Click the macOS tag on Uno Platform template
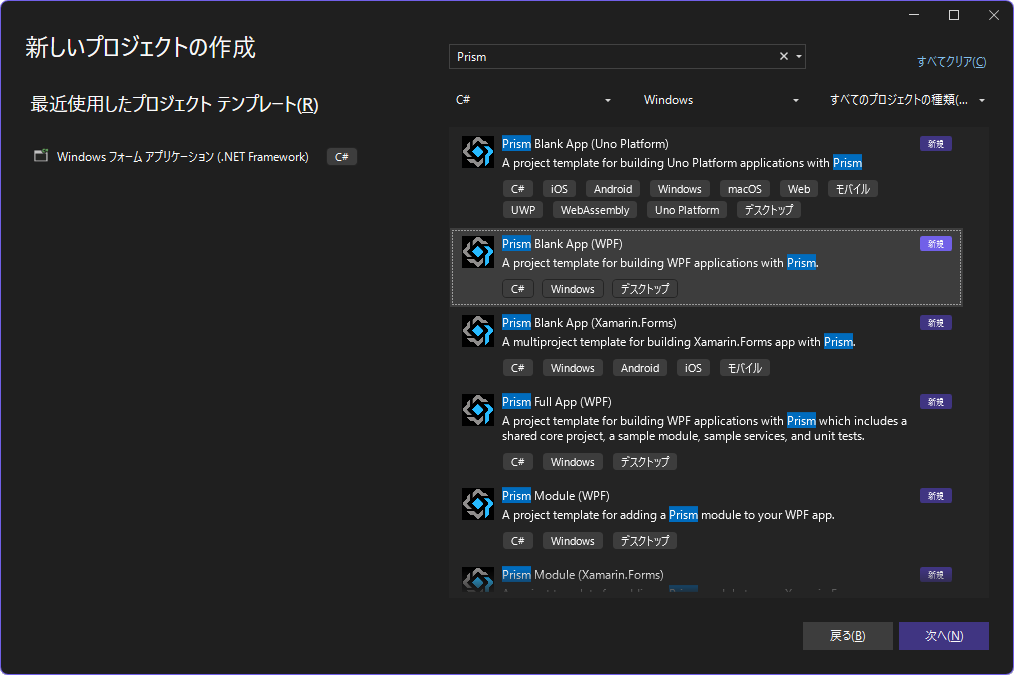 tap(744, 189)
